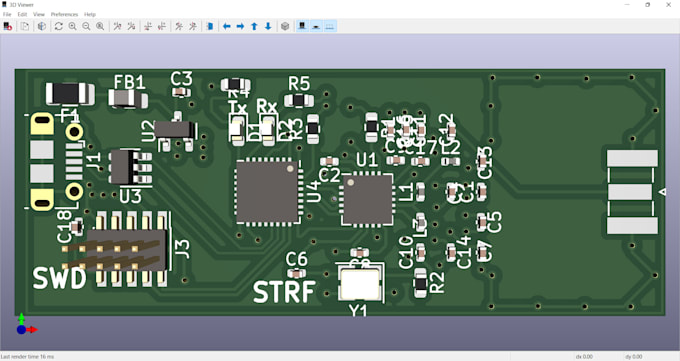Click the Reload board icon
The image size is (680, 361).
pyautogui.click(x=7, y=26)
